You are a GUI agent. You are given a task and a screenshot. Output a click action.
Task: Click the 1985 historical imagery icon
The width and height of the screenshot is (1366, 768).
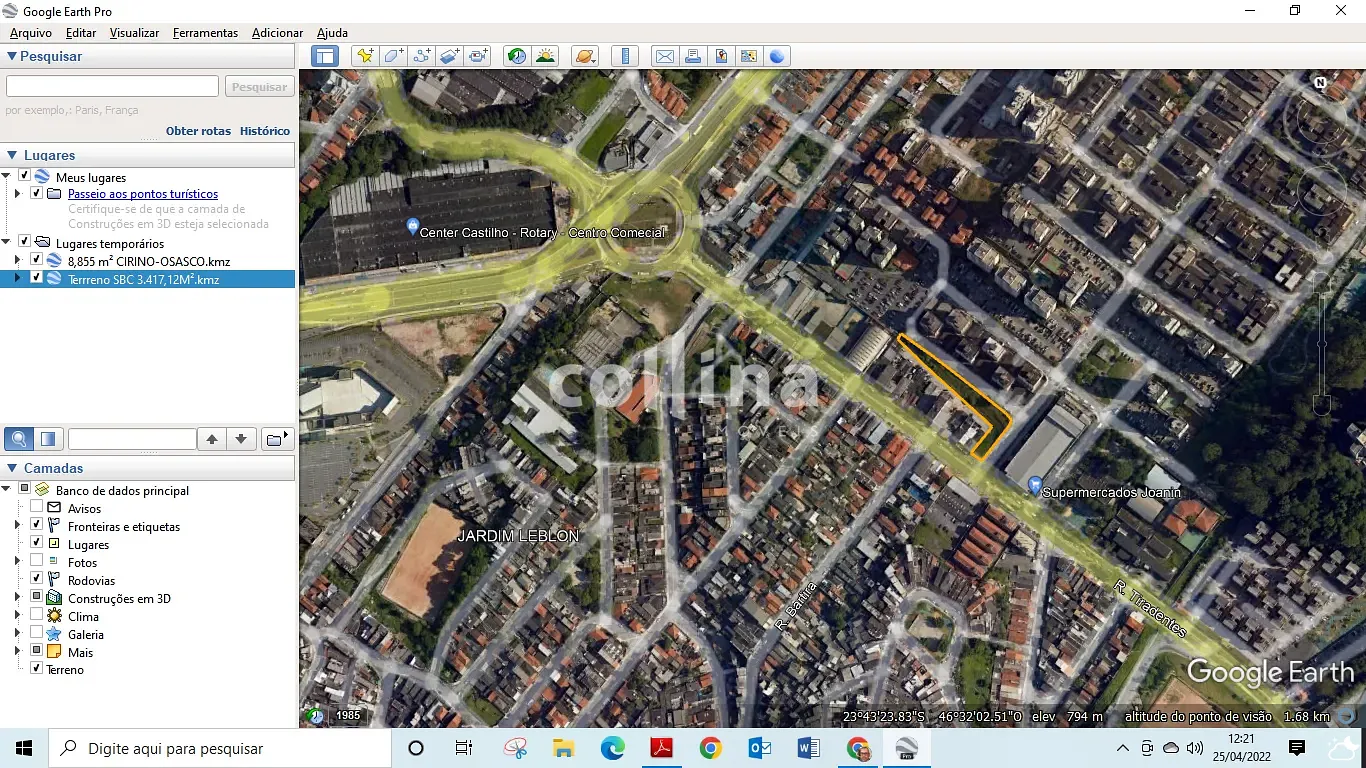pyautogui.click(x=316, y=716)
